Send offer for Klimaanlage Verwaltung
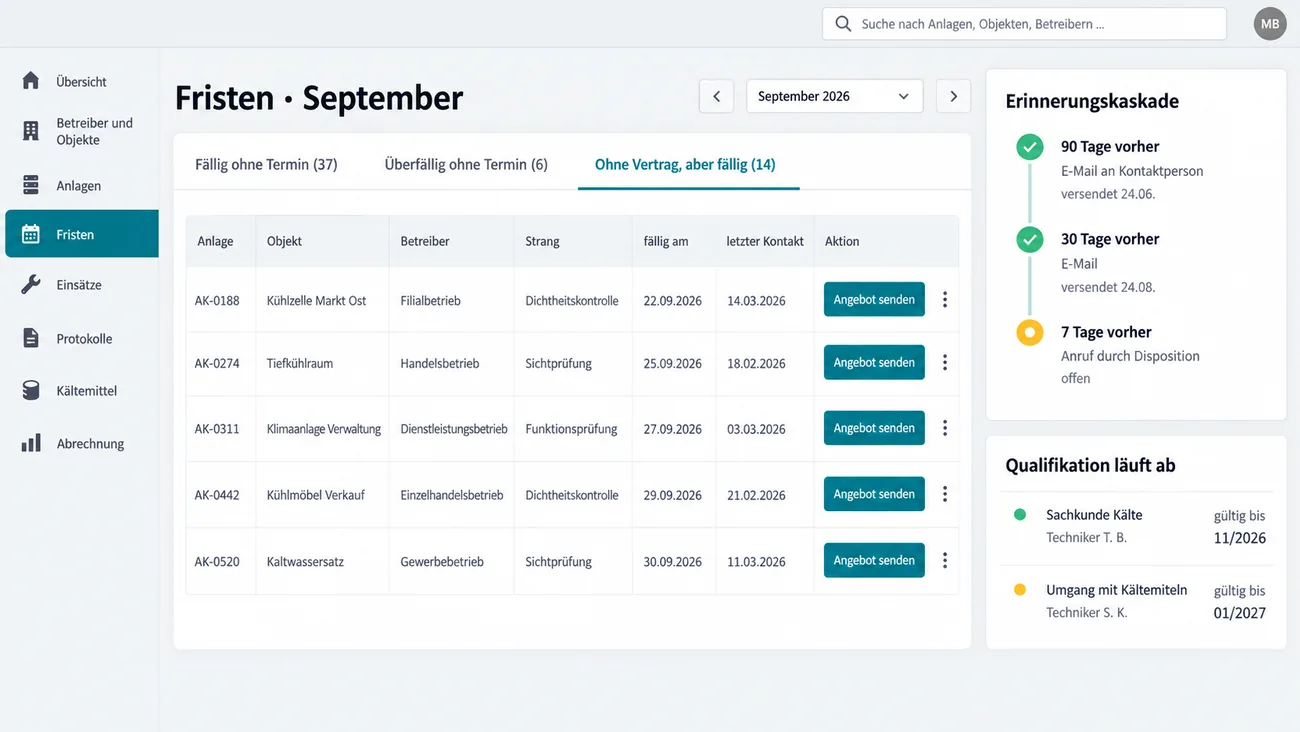Viewport: 1300px width, 732px height. pyautogui.click(x=874, y=428)
